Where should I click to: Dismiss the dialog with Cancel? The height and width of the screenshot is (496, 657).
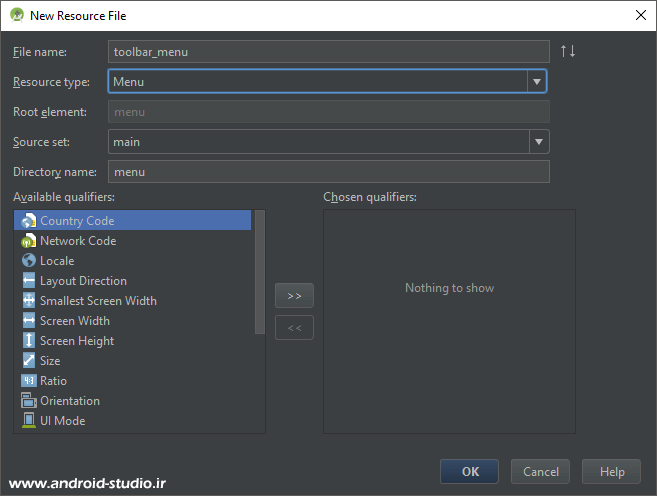coord(541,472)
